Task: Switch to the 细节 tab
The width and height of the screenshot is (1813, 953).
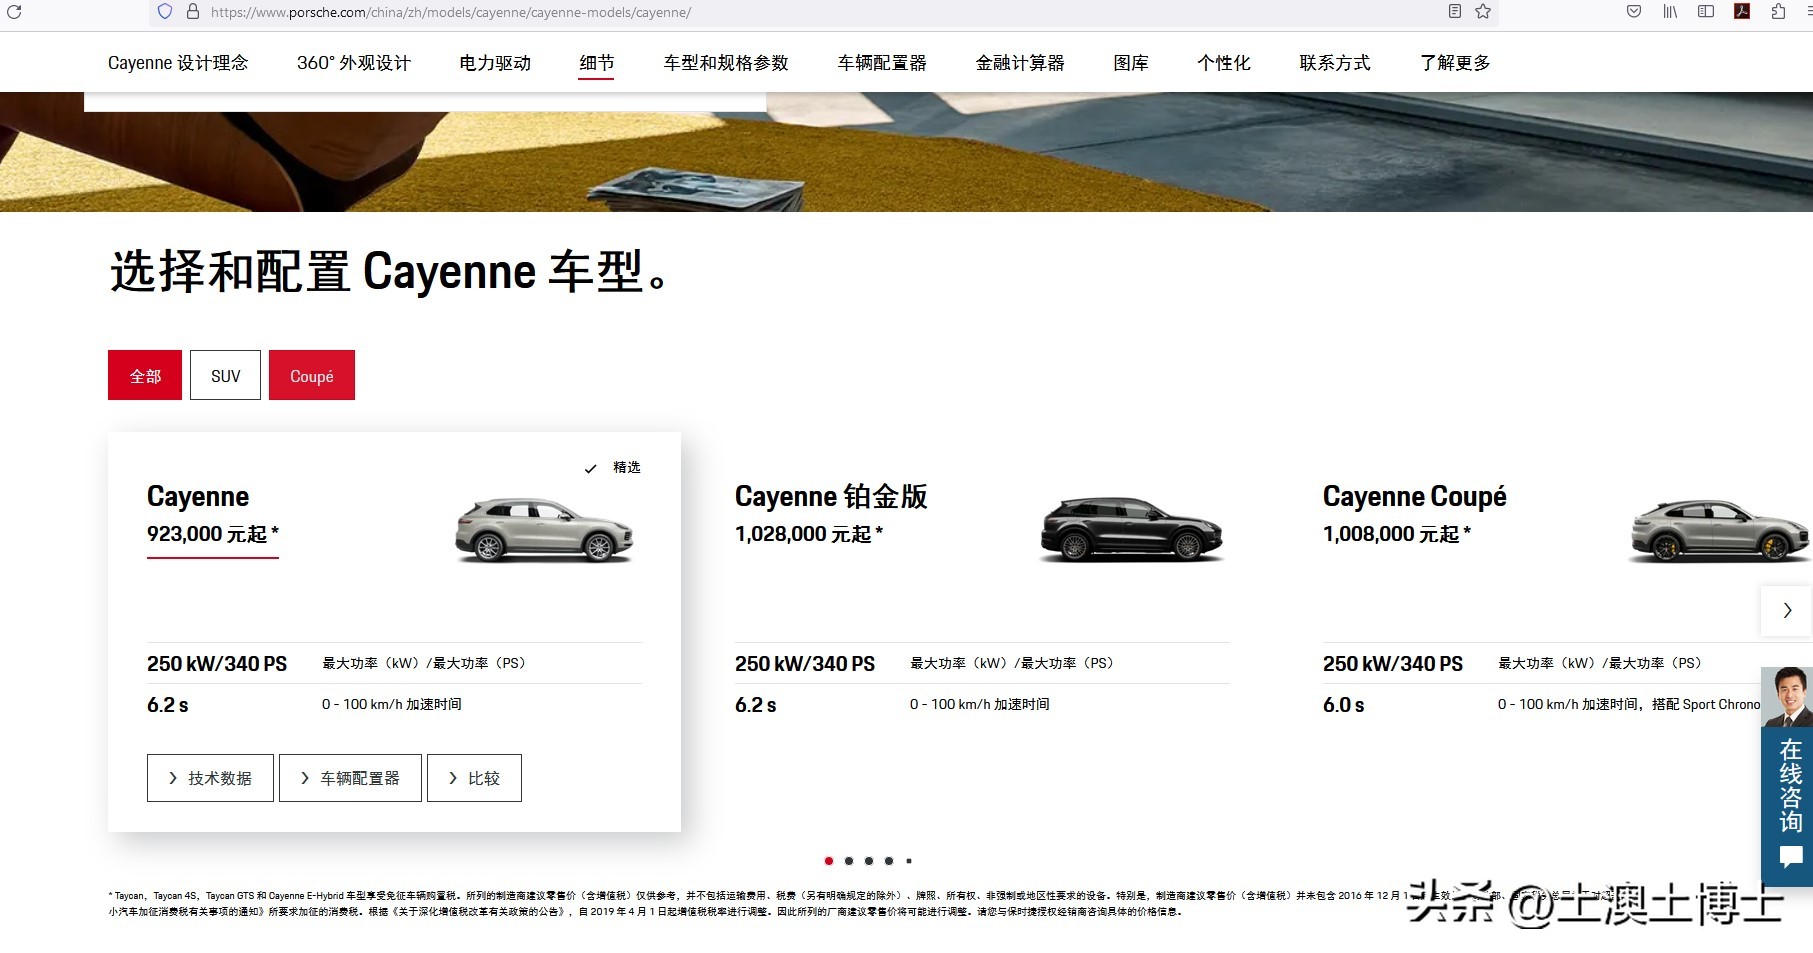Action: coord(595,62)
